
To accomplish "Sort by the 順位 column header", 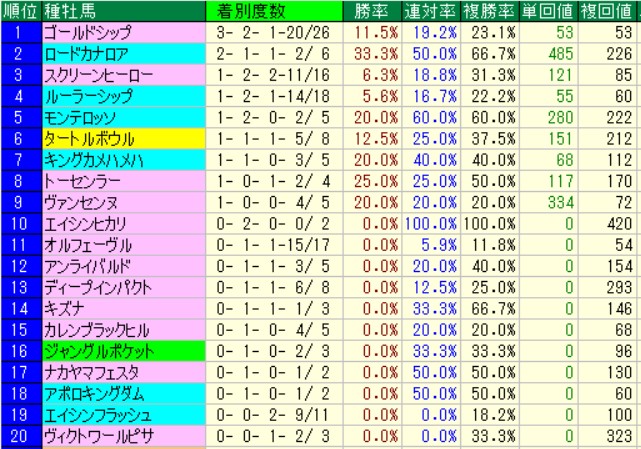I will pyautogui.click(x=20, y=11).
